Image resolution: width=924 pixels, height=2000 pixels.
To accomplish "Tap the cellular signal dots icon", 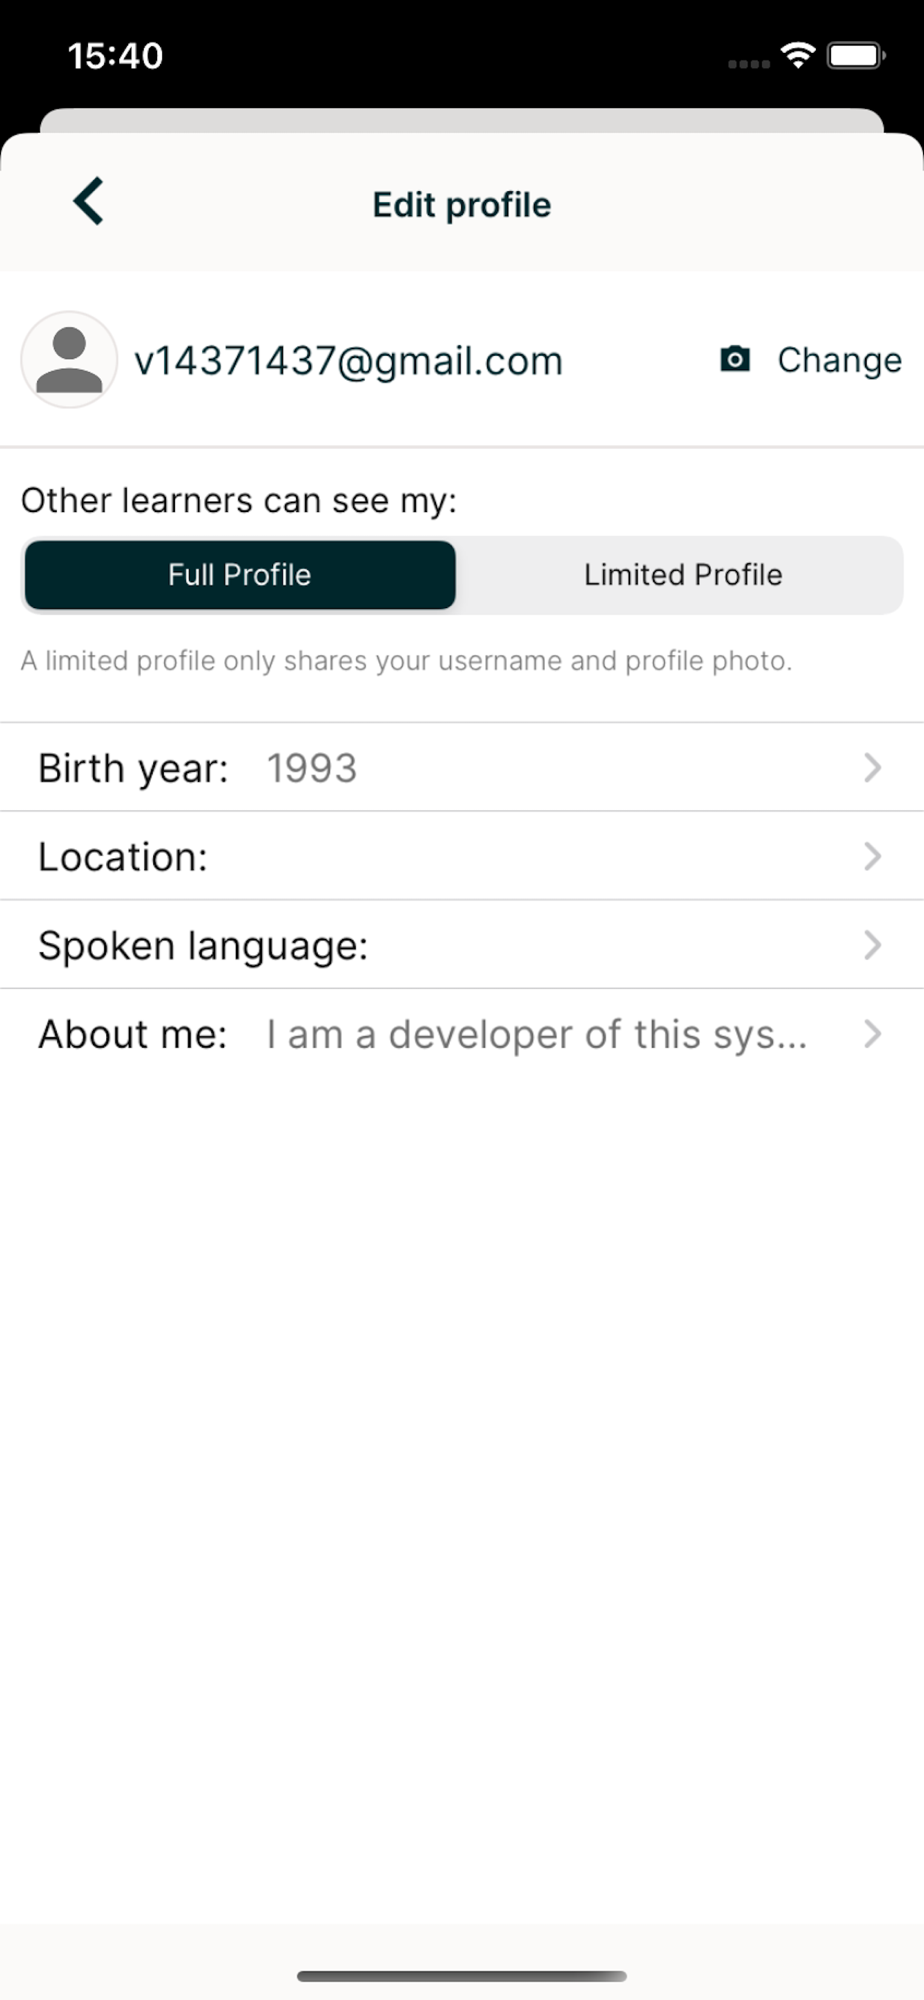I will tap(749, 64).
